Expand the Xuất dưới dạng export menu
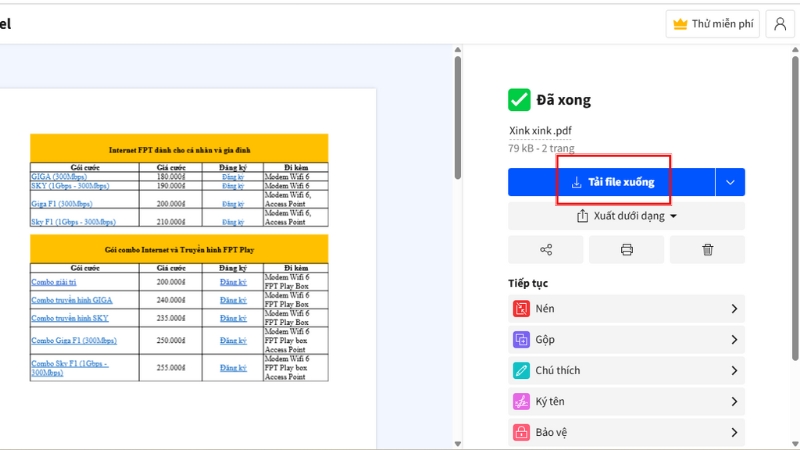 (627, 216)
